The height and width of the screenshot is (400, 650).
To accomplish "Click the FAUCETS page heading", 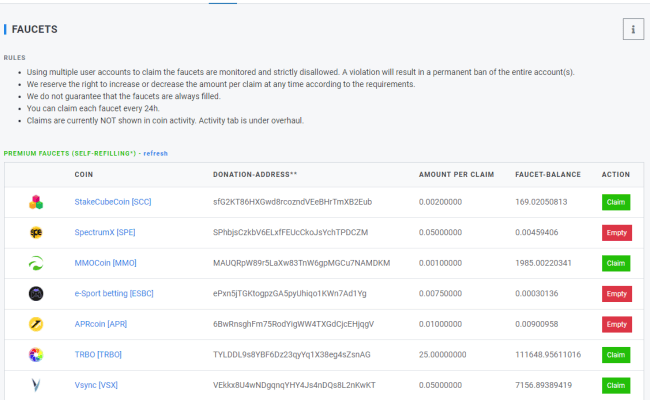I will [34, 29].
